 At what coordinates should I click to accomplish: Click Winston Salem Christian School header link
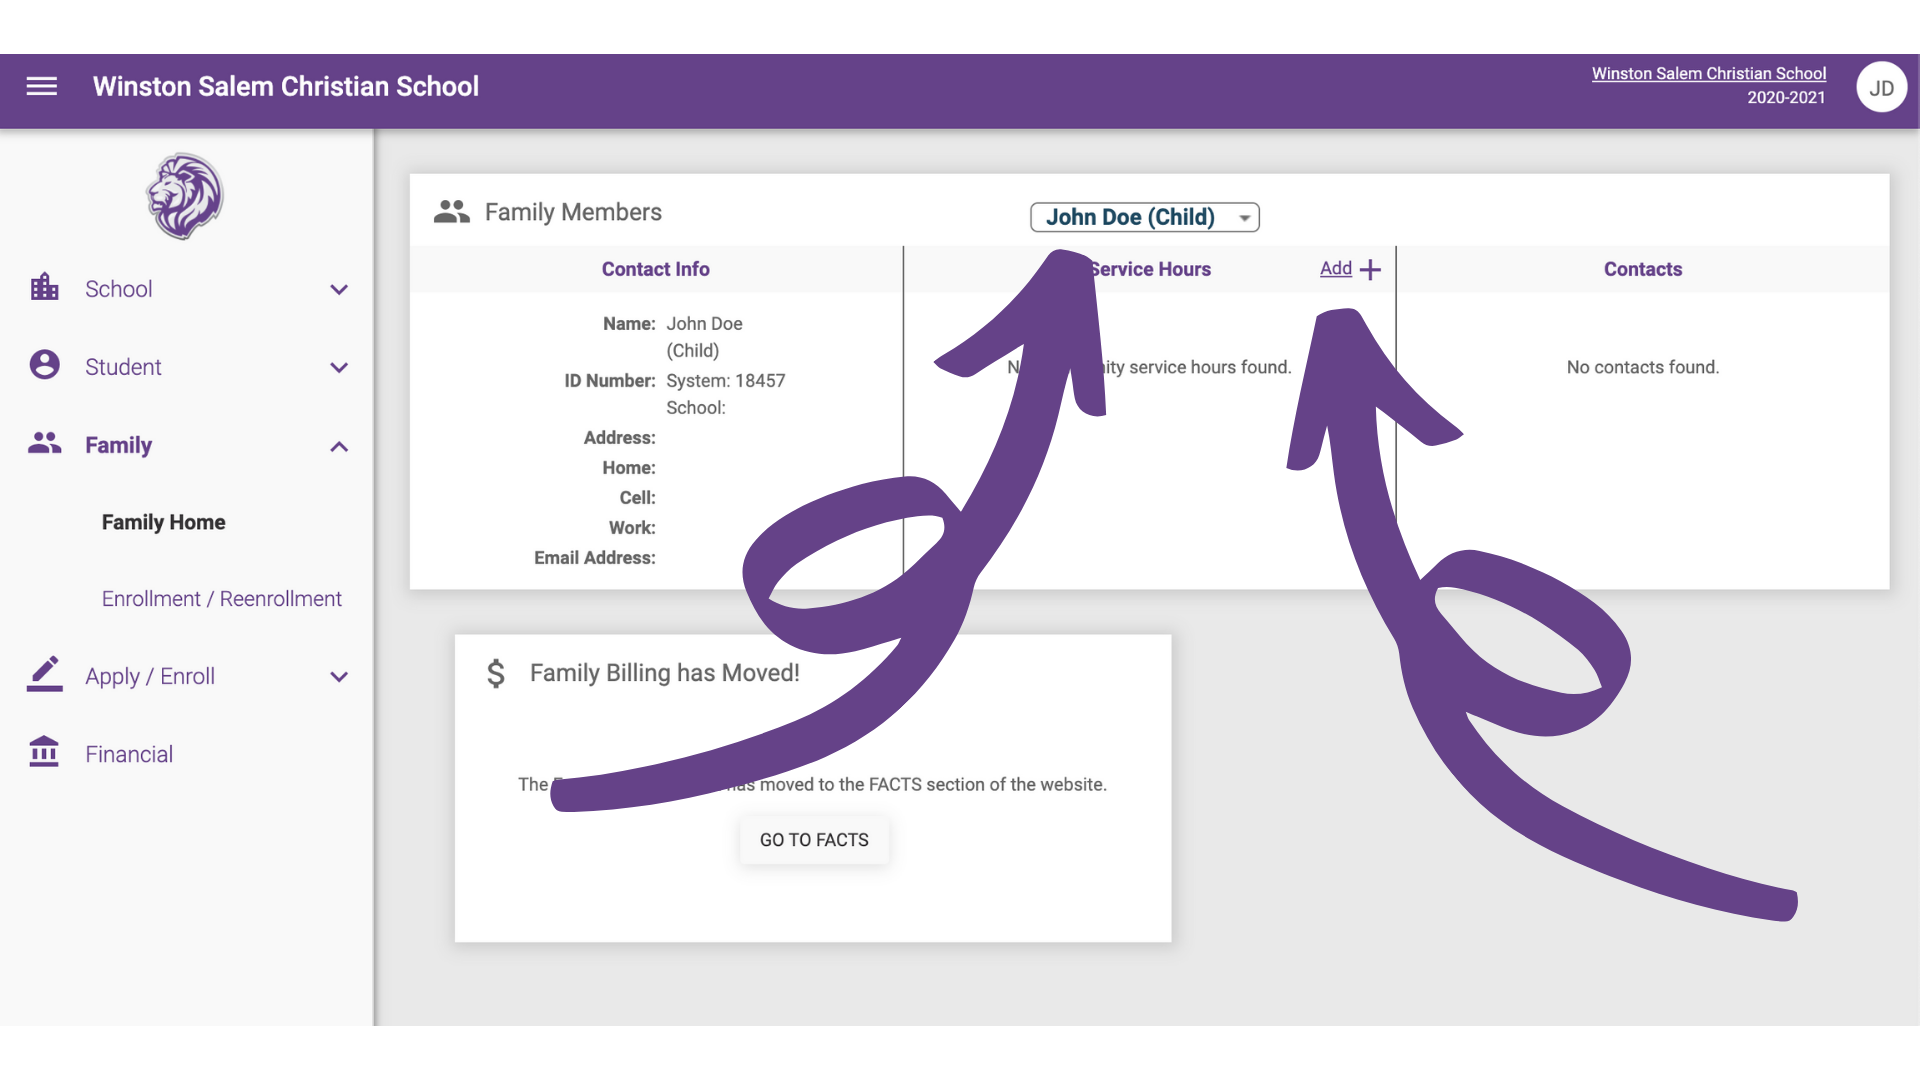pos(1708,74)
